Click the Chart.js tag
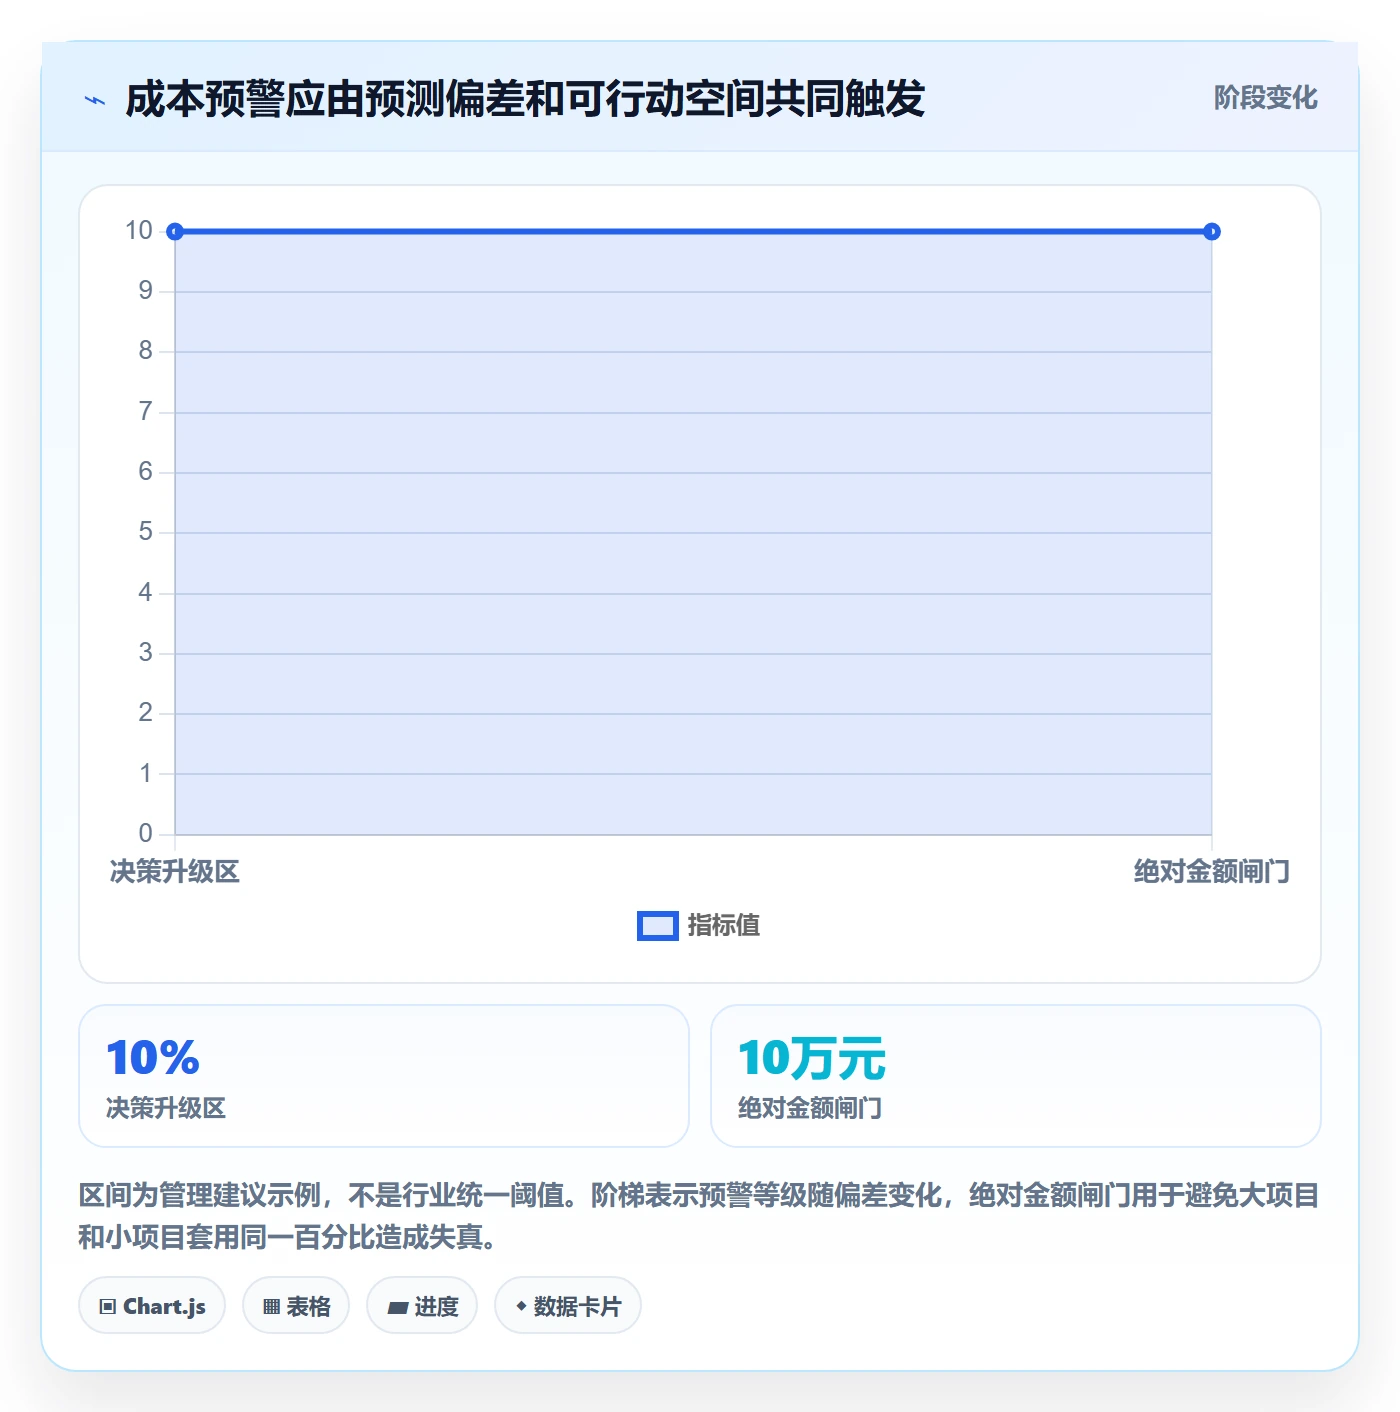Image resolution: width=1400 pixels, height=1412 pixels. coord(152,1305)
